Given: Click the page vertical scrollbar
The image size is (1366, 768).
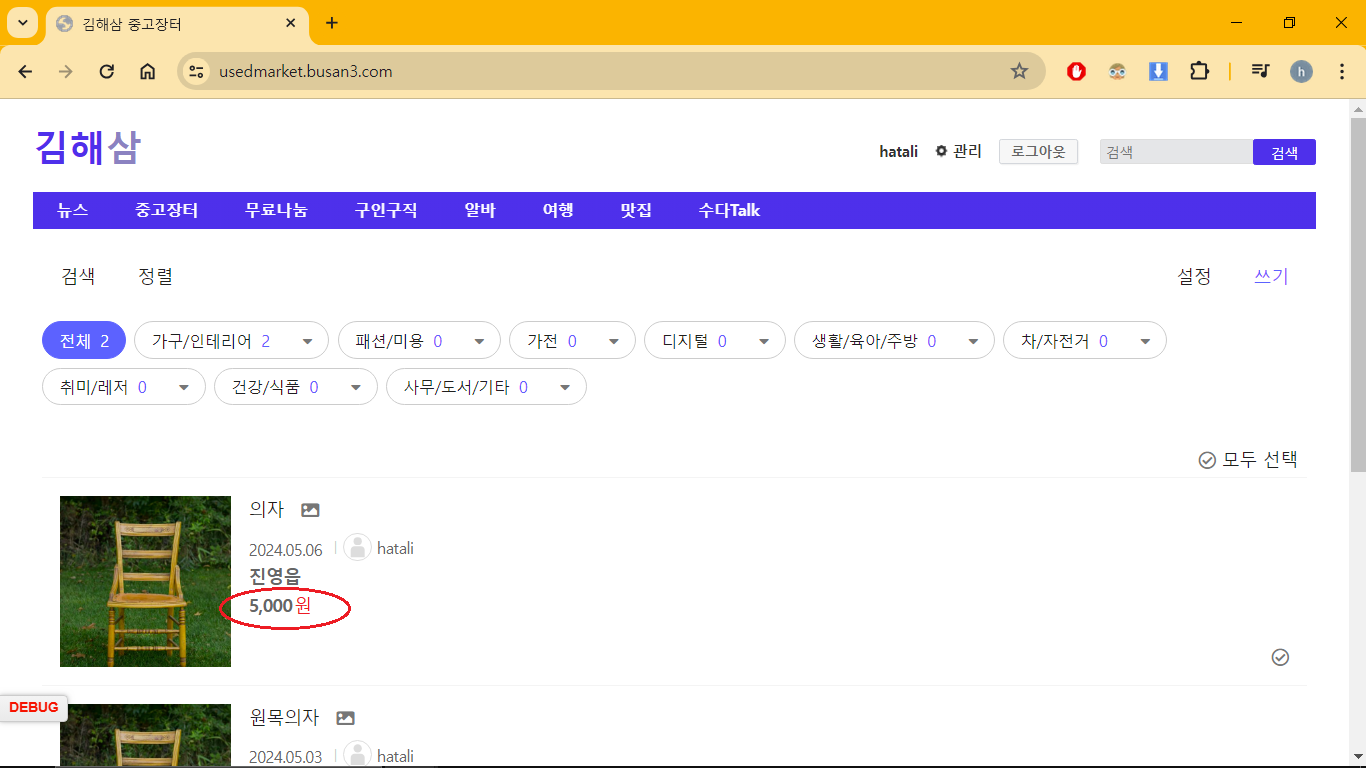Looking at the screenshot, I should (x=1357, y=295).
